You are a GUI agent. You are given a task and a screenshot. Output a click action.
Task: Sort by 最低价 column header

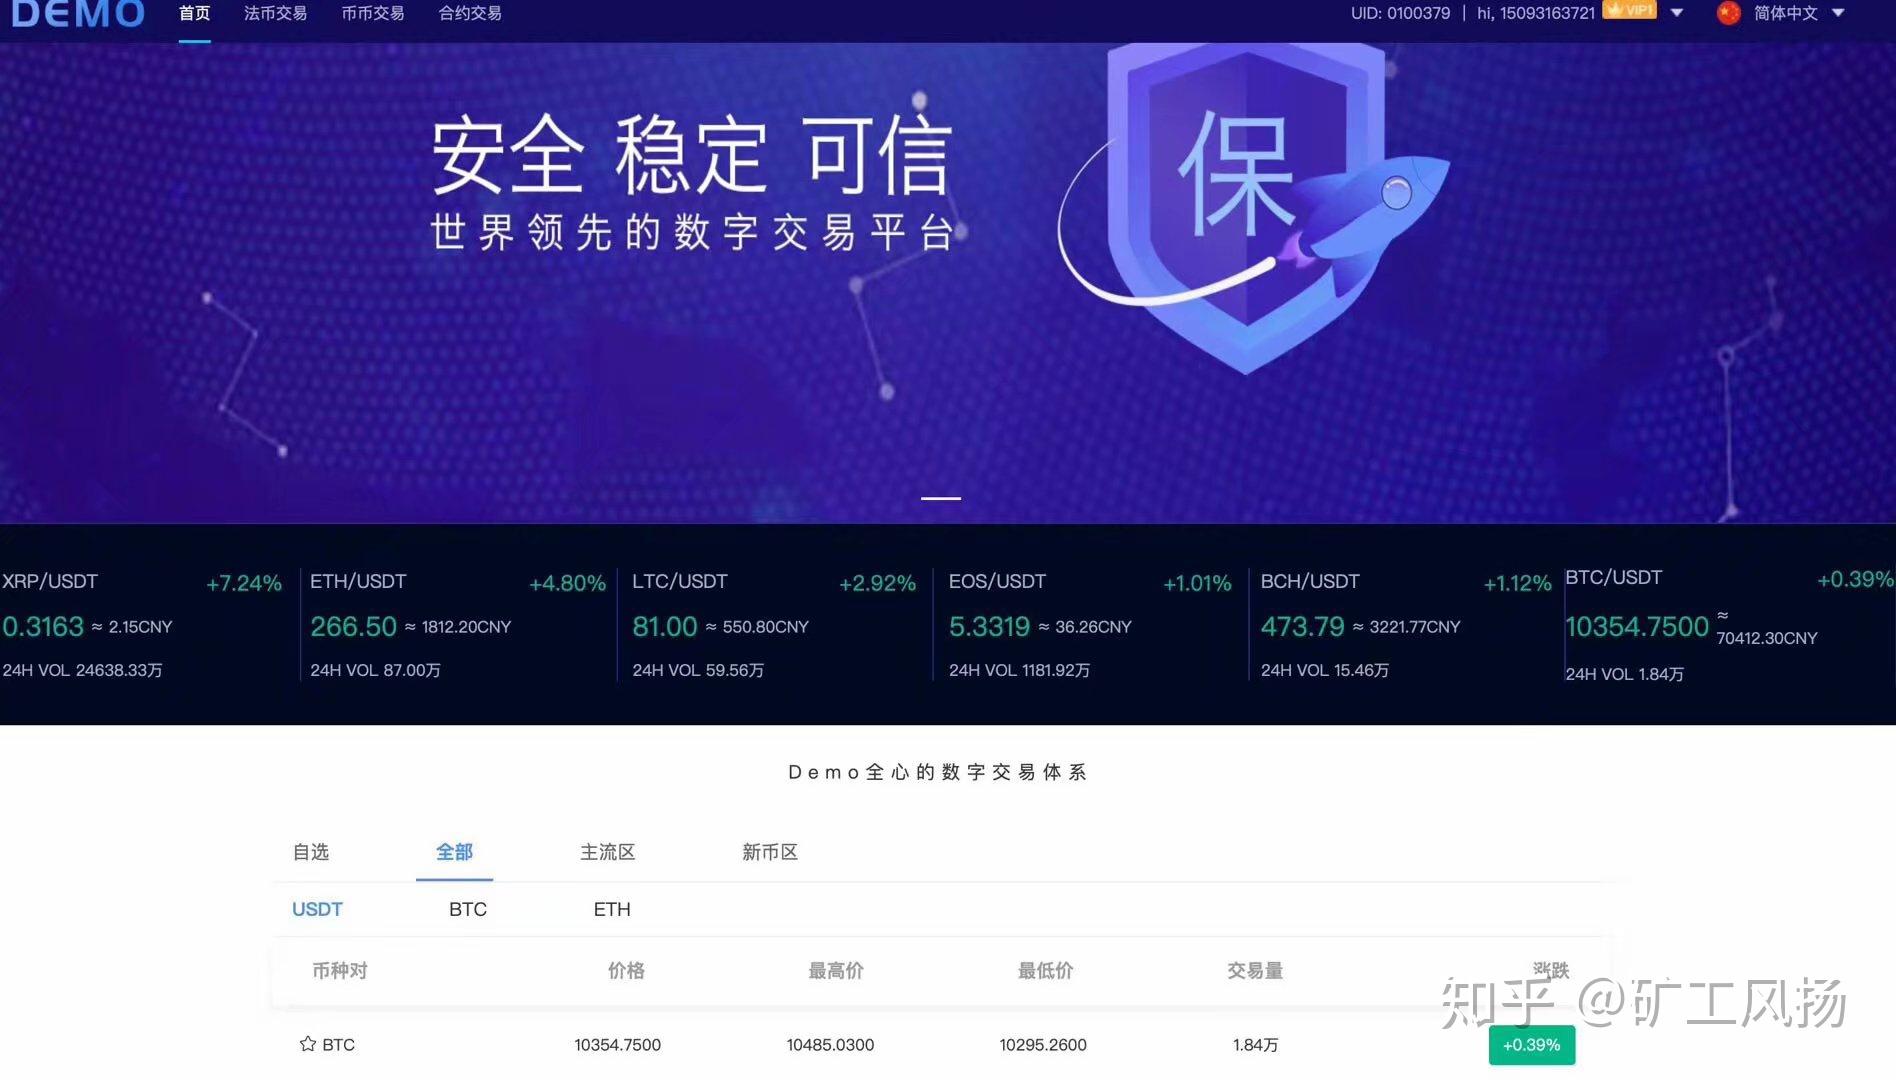[1045, 970]
